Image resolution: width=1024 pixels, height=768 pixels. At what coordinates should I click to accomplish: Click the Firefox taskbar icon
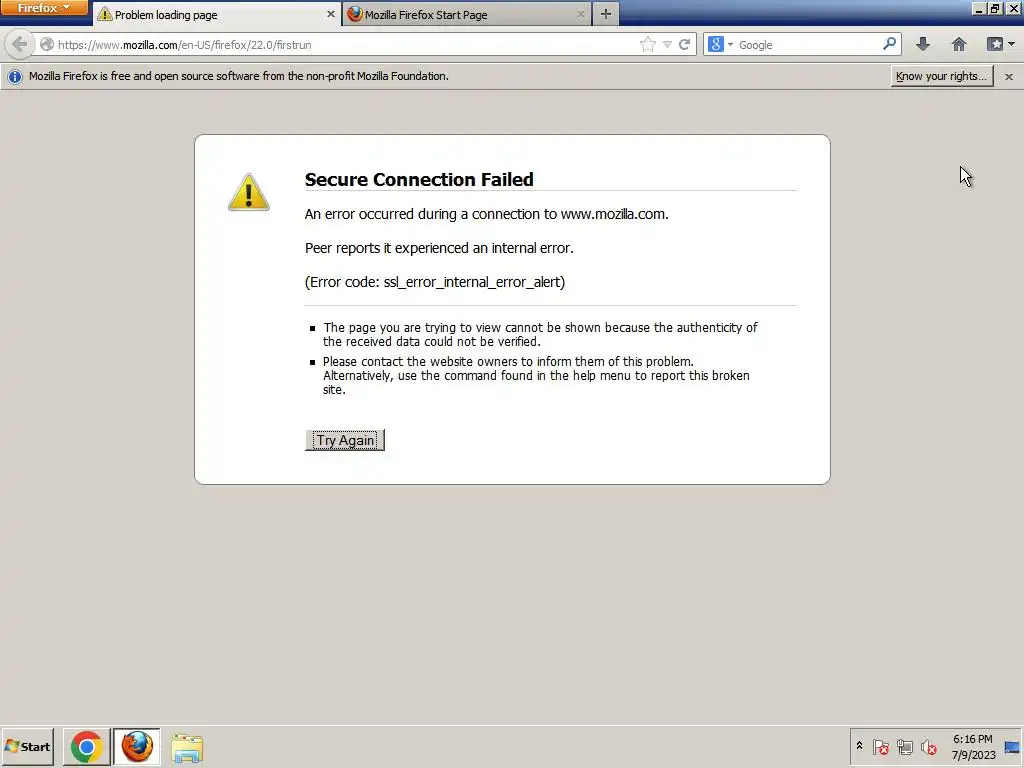click(x=136, y=747)
